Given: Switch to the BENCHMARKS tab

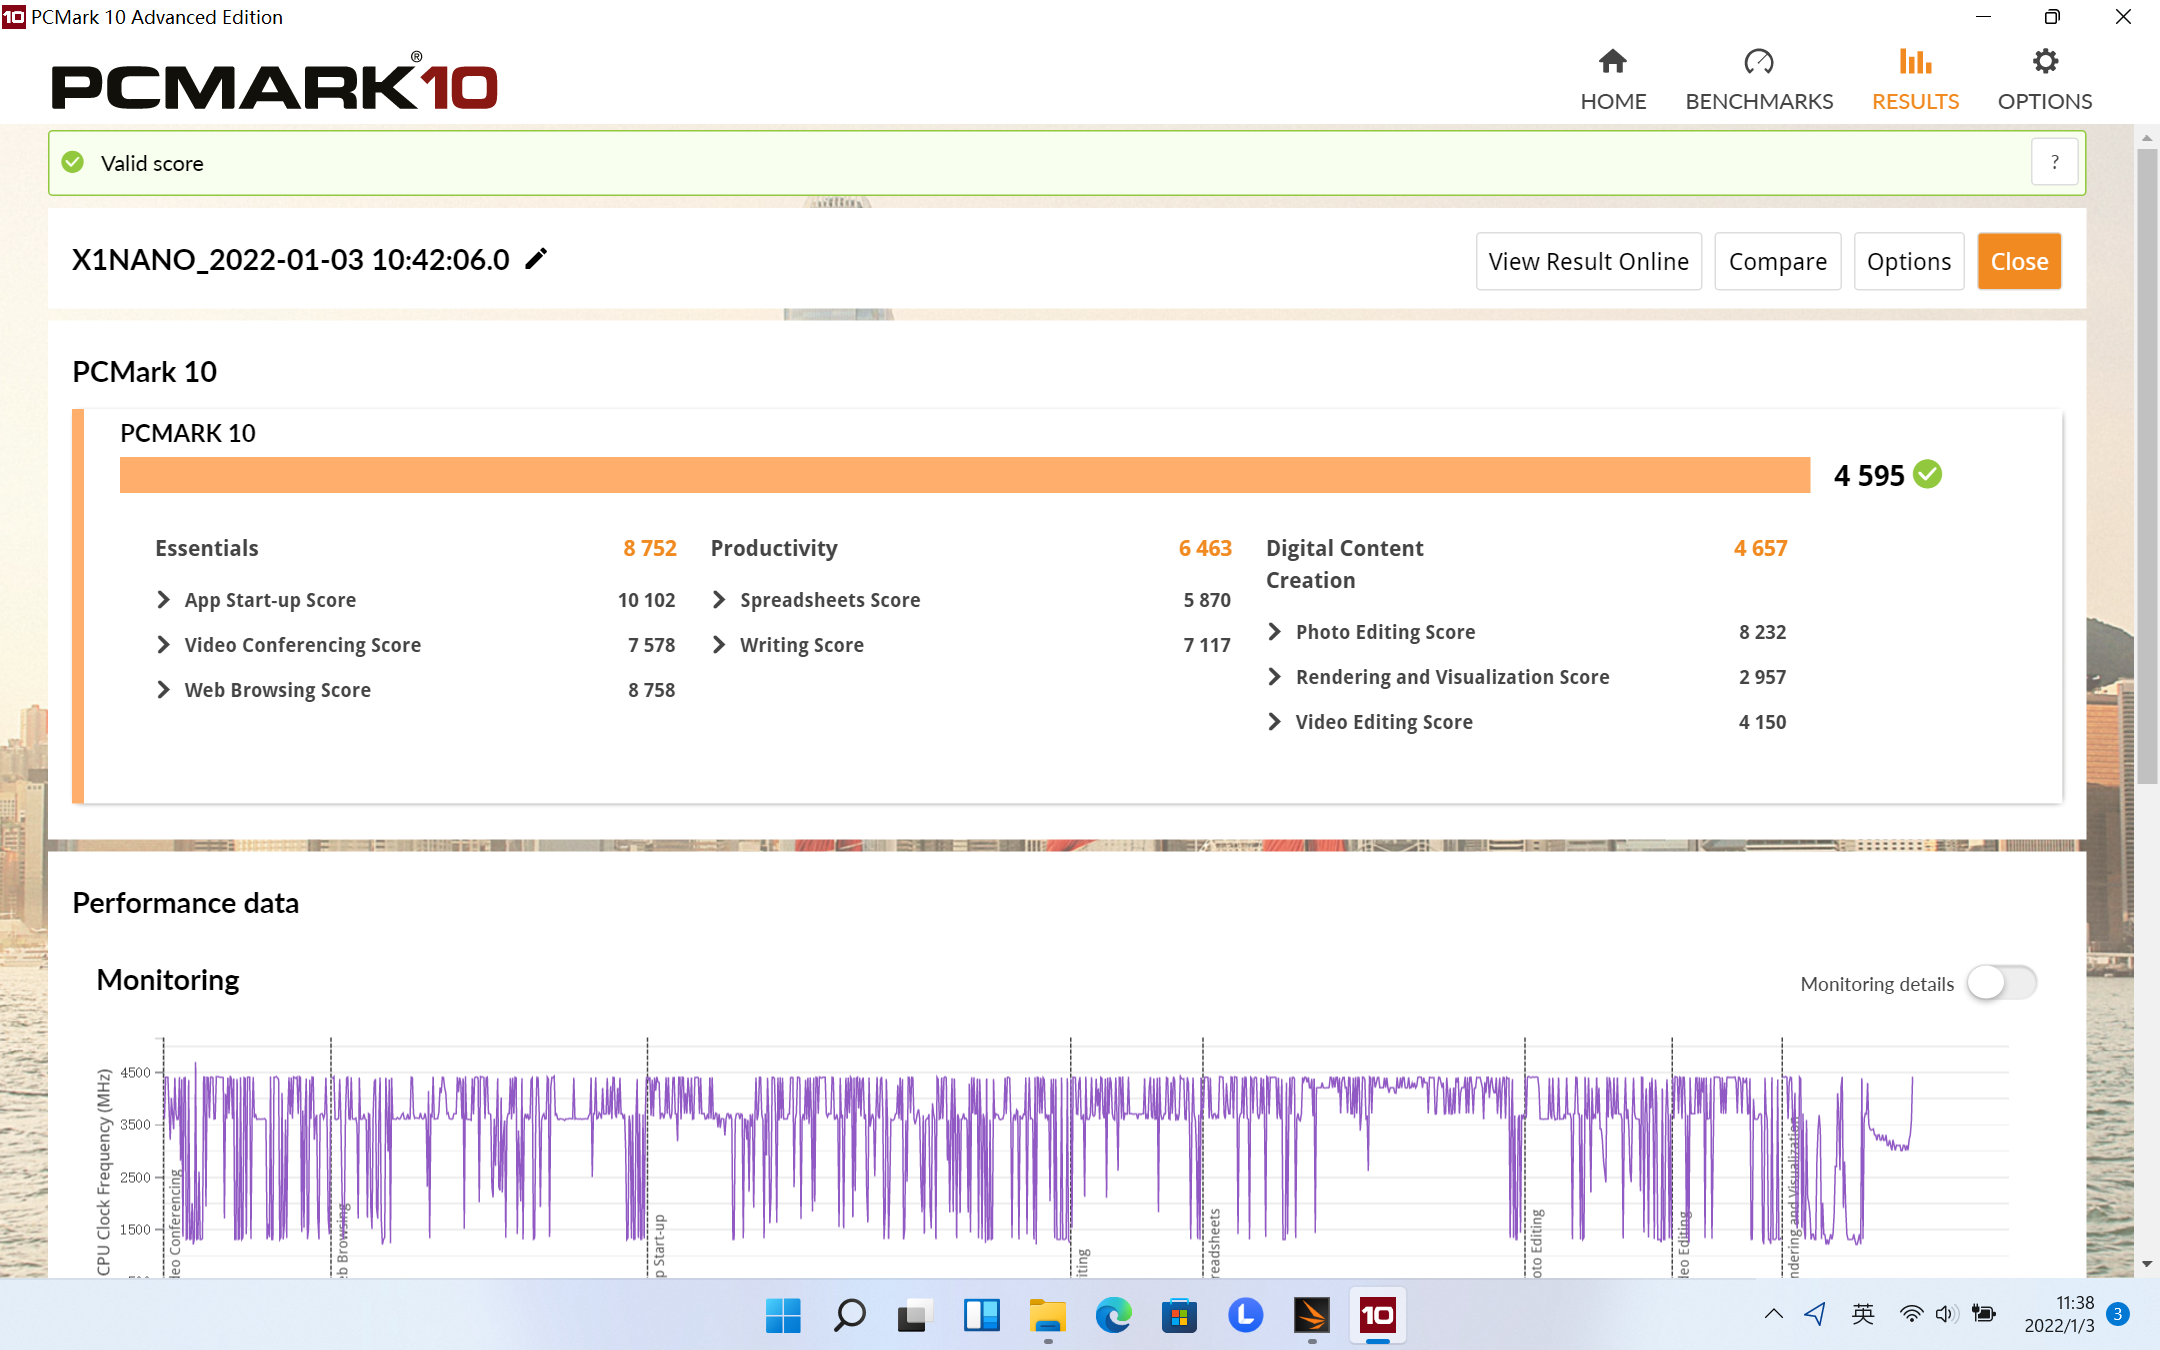Looking at the screenshot, I should (x=1759, y=80).
